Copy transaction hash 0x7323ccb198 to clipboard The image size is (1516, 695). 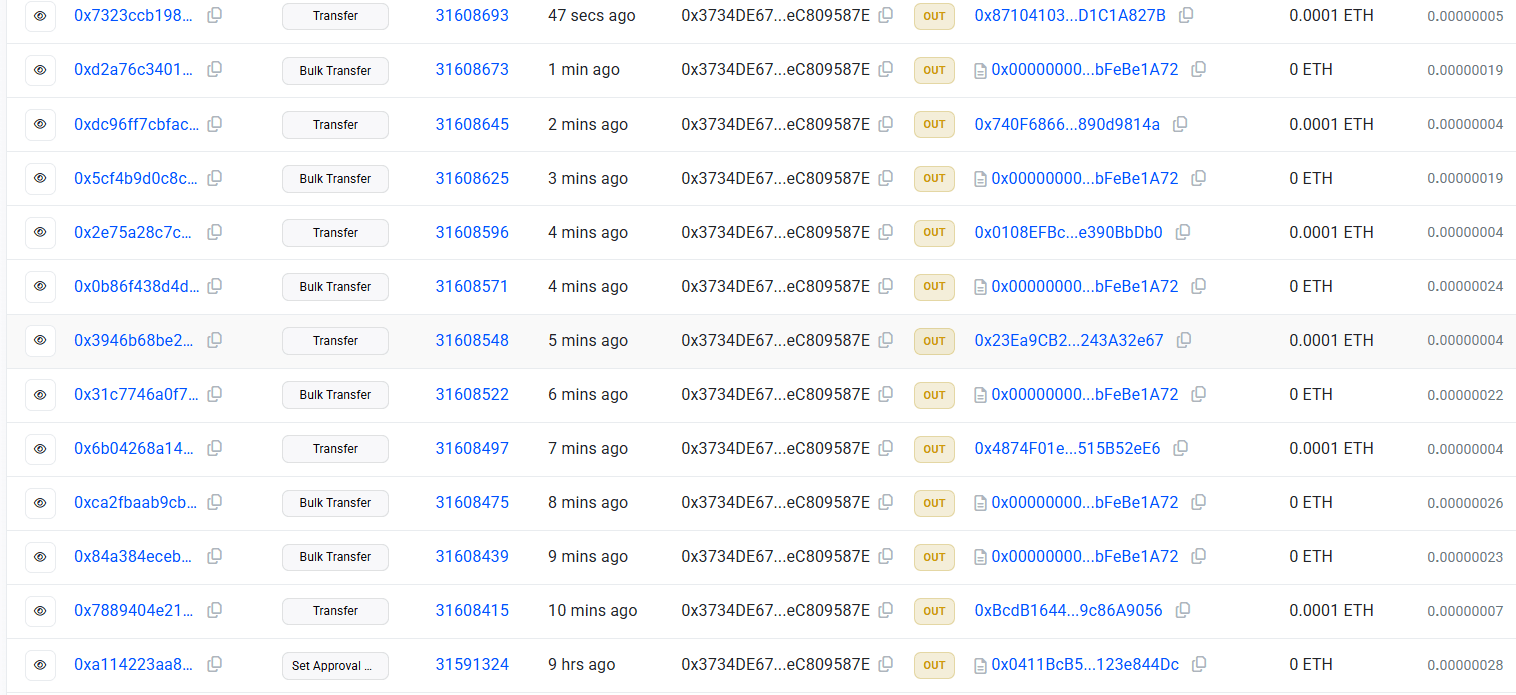pos(214,16)
